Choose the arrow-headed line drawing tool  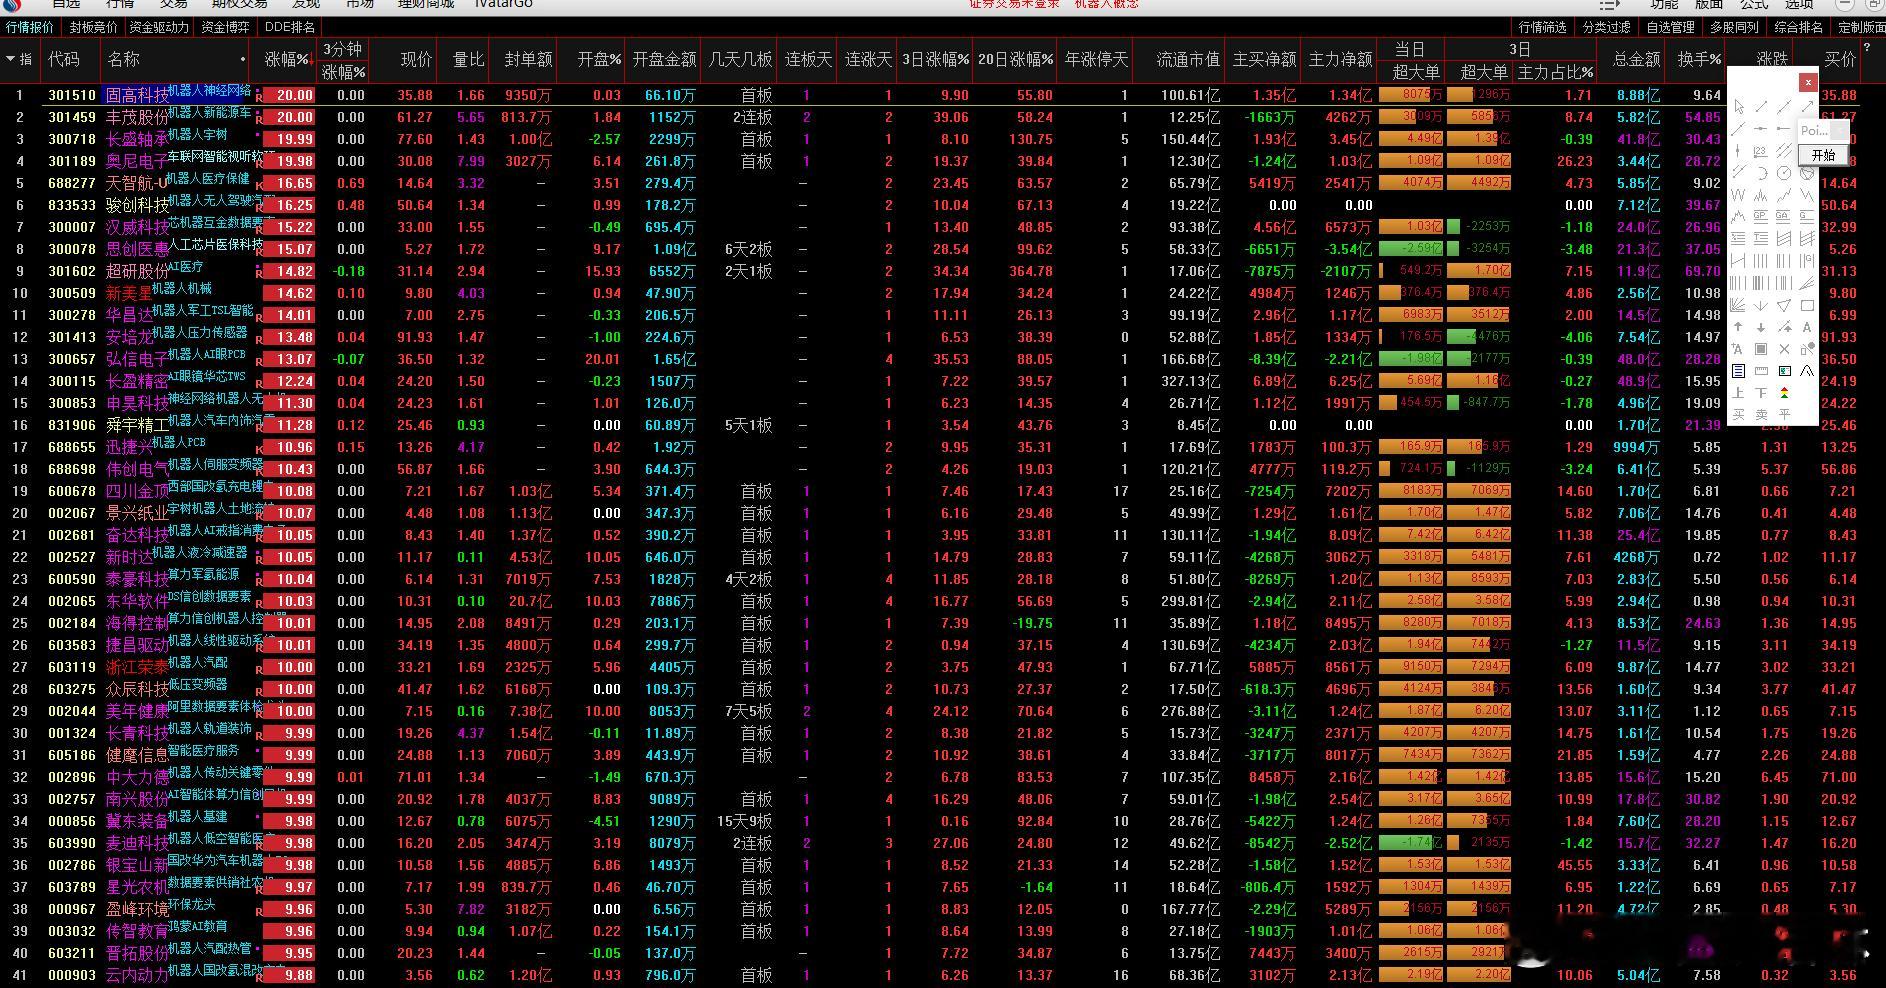pyautogui.click(x=1807, y=106)
